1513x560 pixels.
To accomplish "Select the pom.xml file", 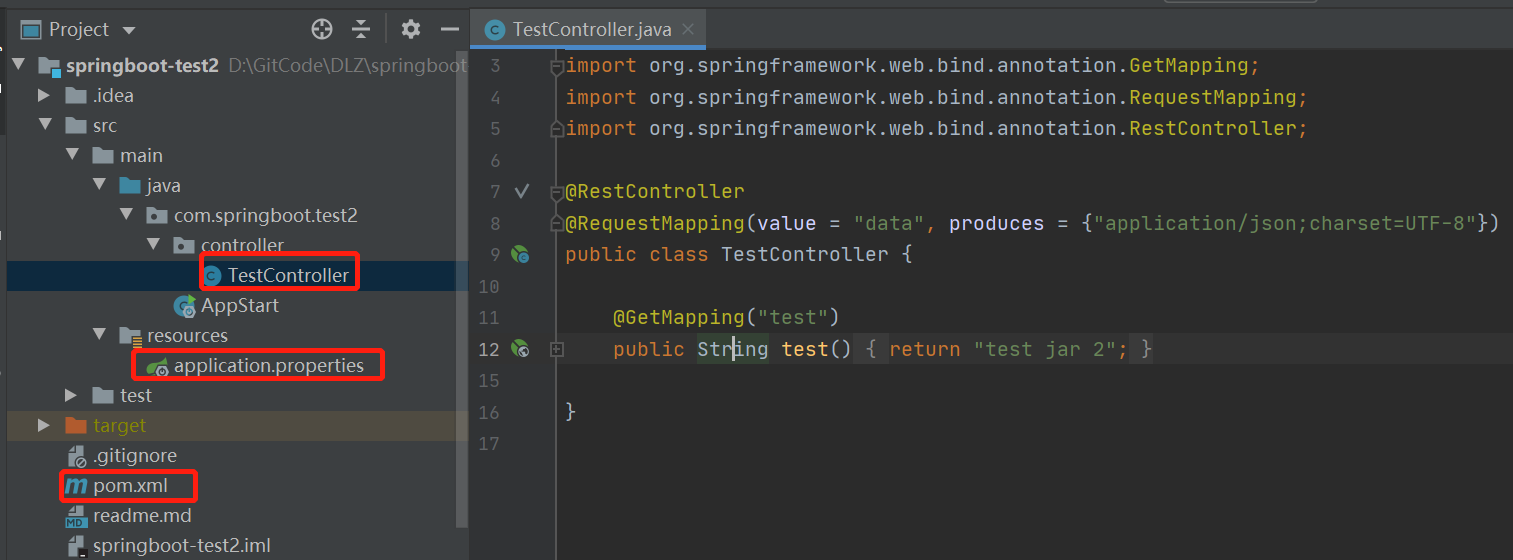I will [130, 487].
